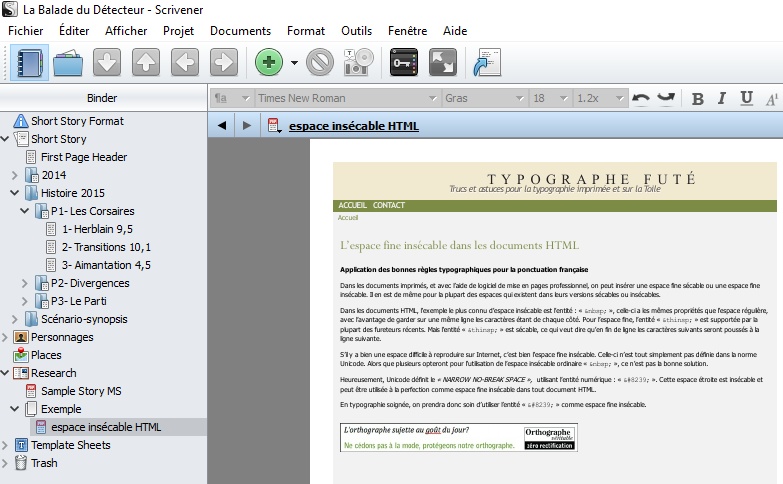Toggle Italic formatting
Viewport: 783px width, 484px height.
tap(722, 99)
